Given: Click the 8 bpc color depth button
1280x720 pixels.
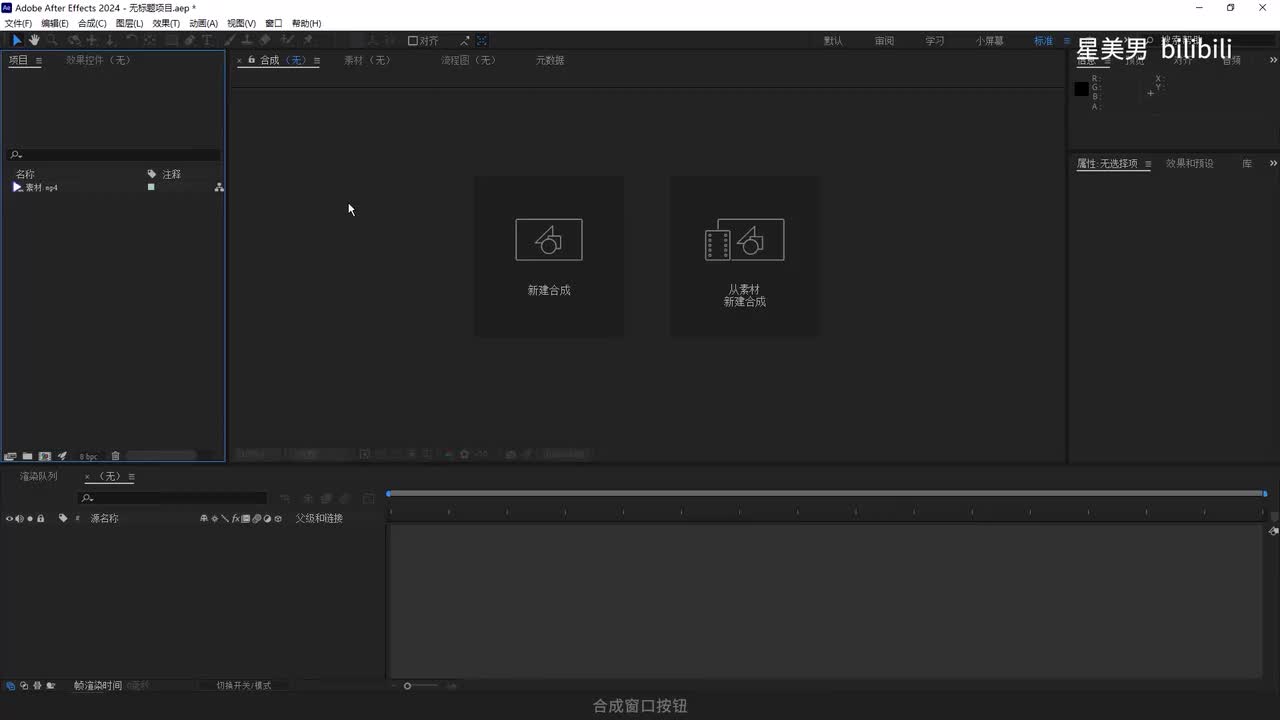Looking at the screenshot, I should pos(88,457).
